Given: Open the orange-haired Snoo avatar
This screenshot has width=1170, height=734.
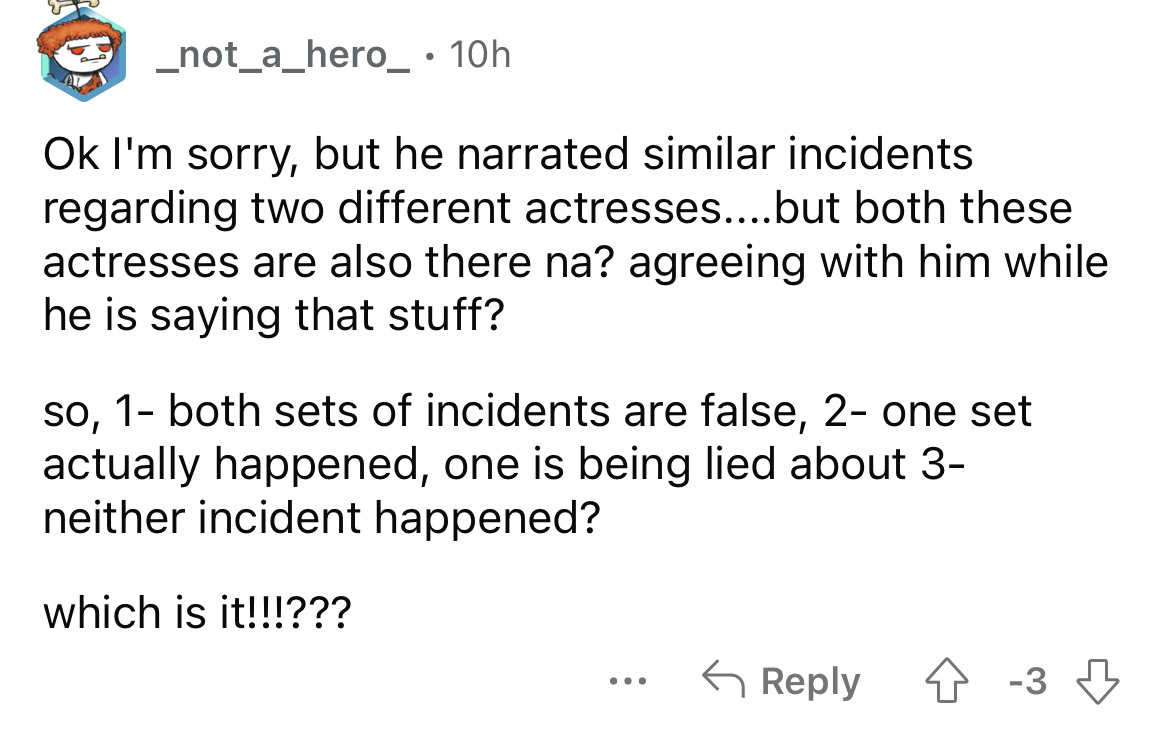Looking at the screenshot, I should click(83, 62).
